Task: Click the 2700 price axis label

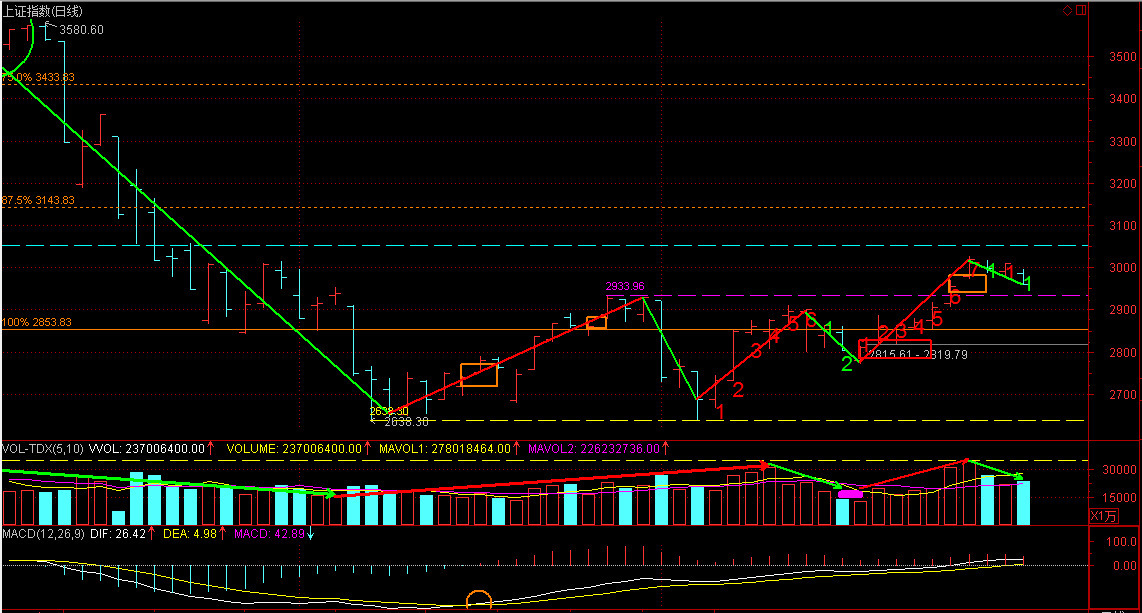Action: pyautogui.click(x=1122, y=395)
